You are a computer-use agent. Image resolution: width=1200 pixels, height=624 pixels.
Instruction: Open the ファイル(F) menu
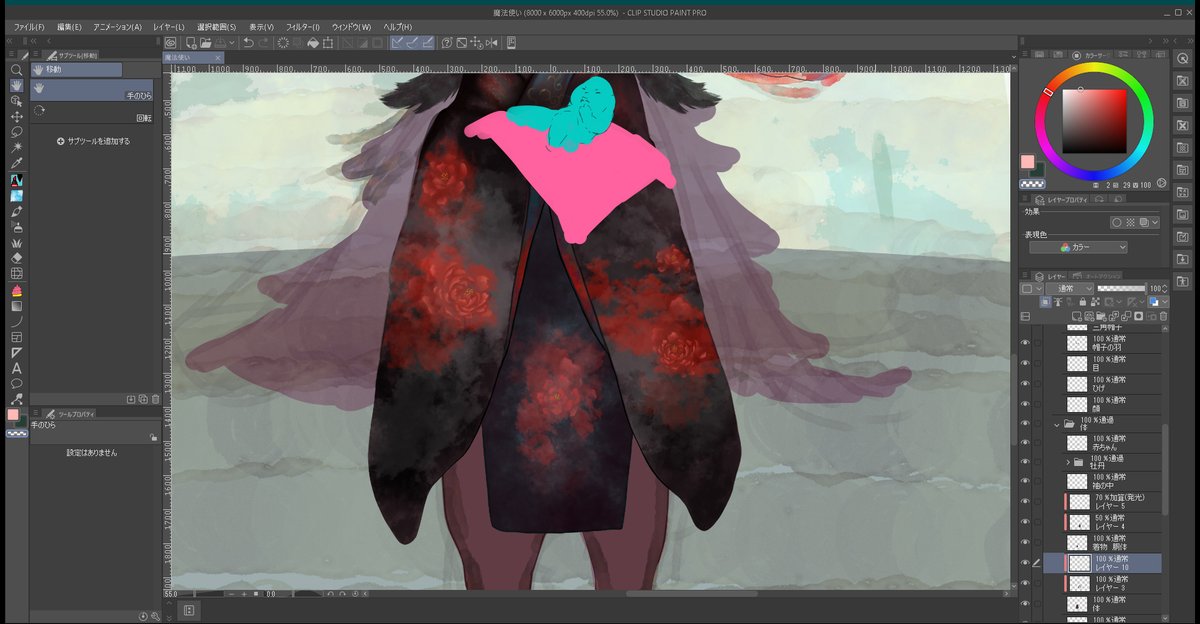point(29,26)
